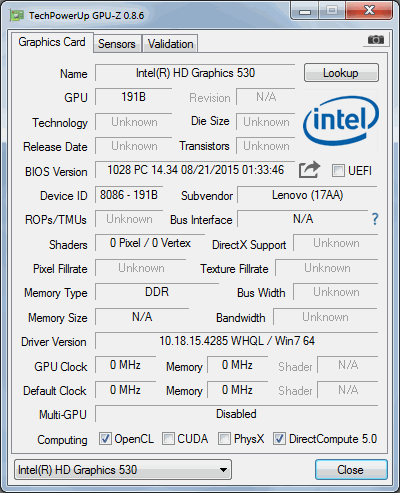Switch to the Sensors tab
400x493 pixels.
[117, 44]
